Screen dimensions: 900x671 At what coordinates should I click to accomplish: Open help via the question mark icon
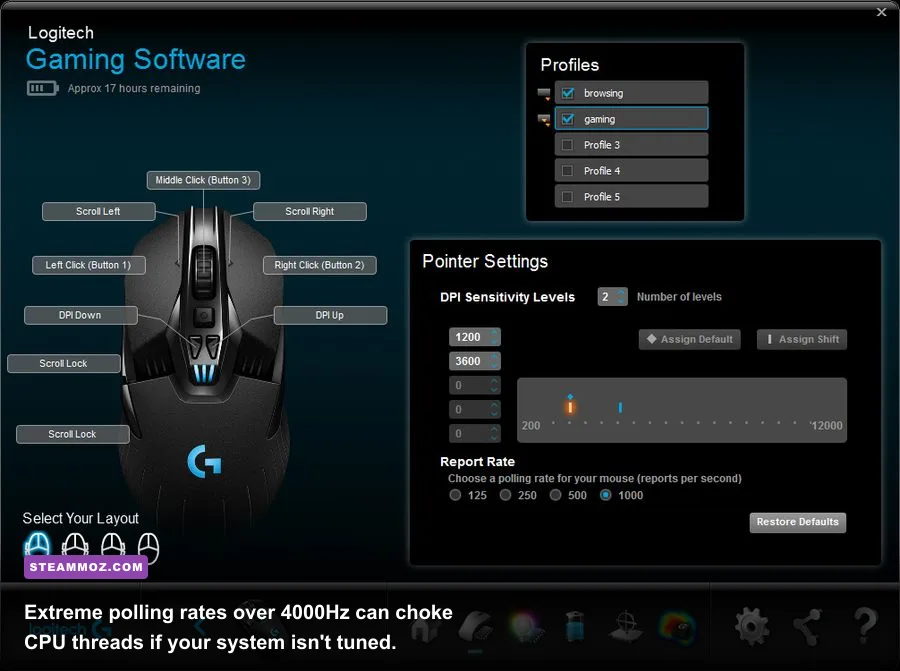pyautogui.click(x=865, y=625)
